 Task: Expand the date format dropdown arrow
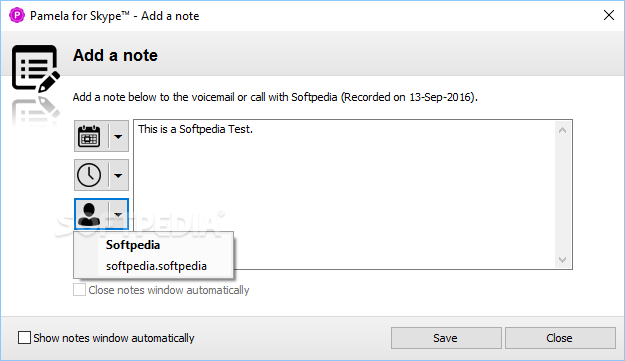click(118, 136)
